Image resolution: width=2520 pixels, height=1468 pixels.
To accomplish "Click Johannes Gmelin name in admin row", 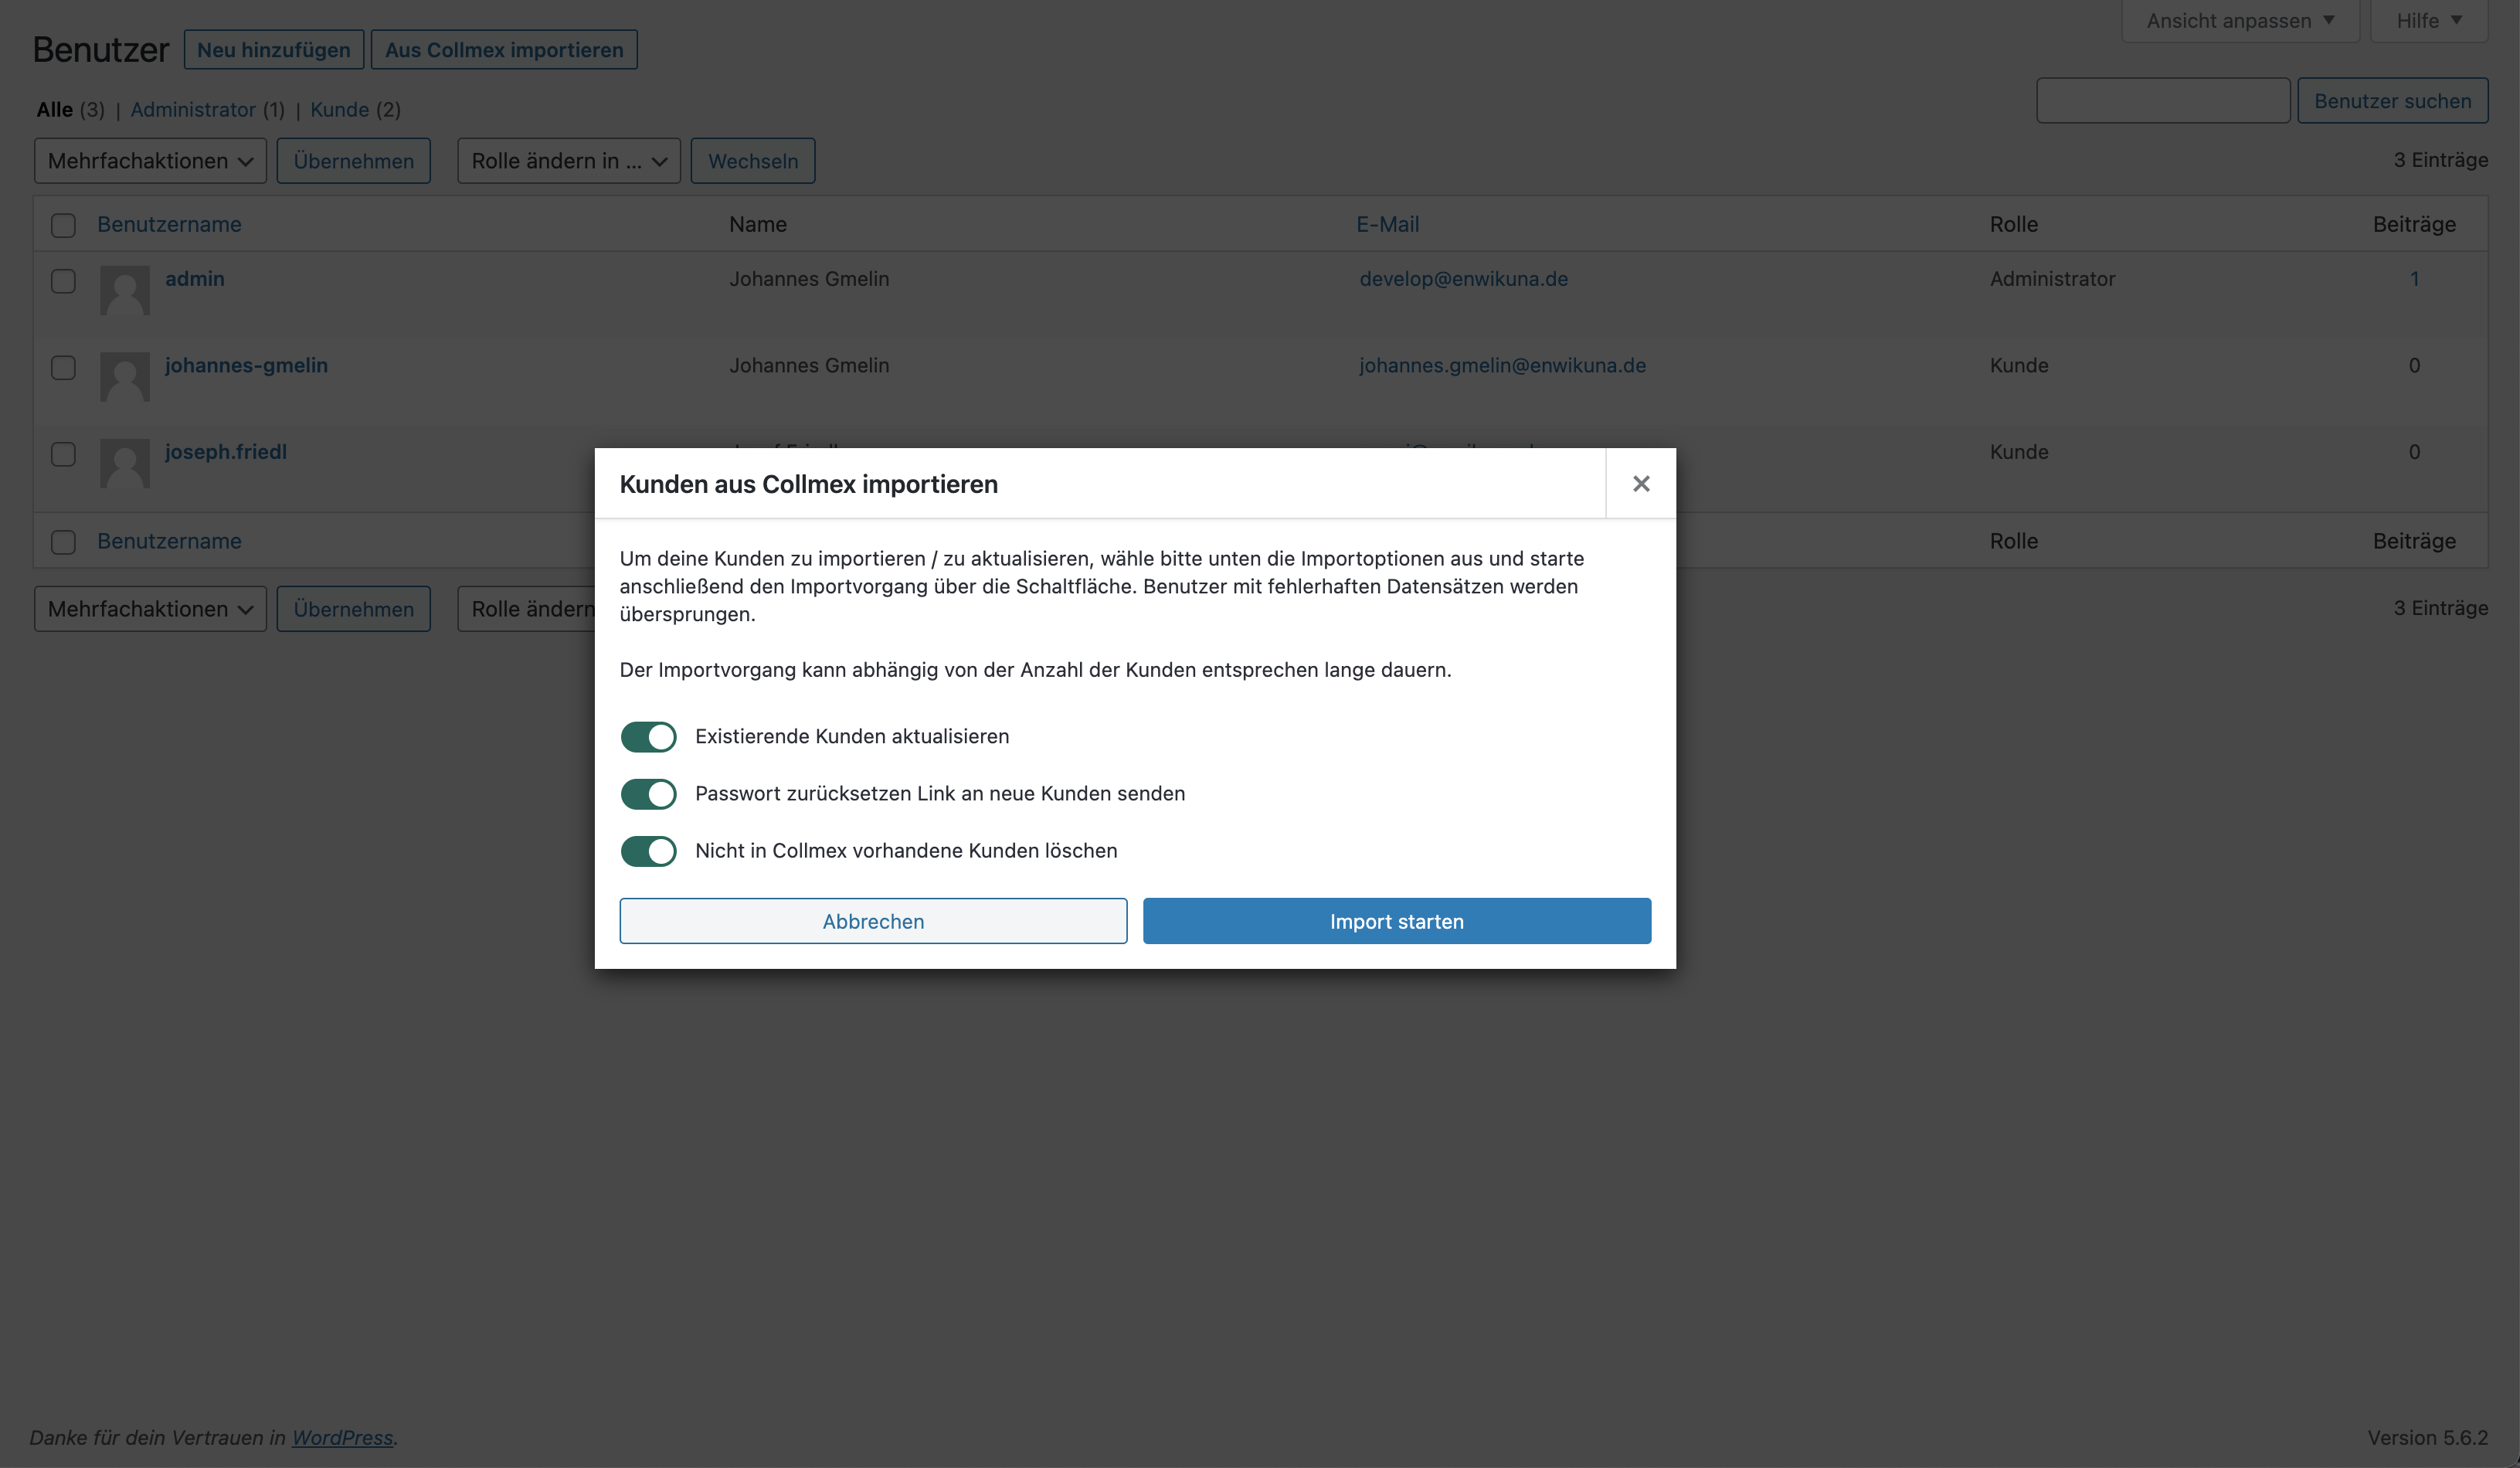I will [809, 279].
